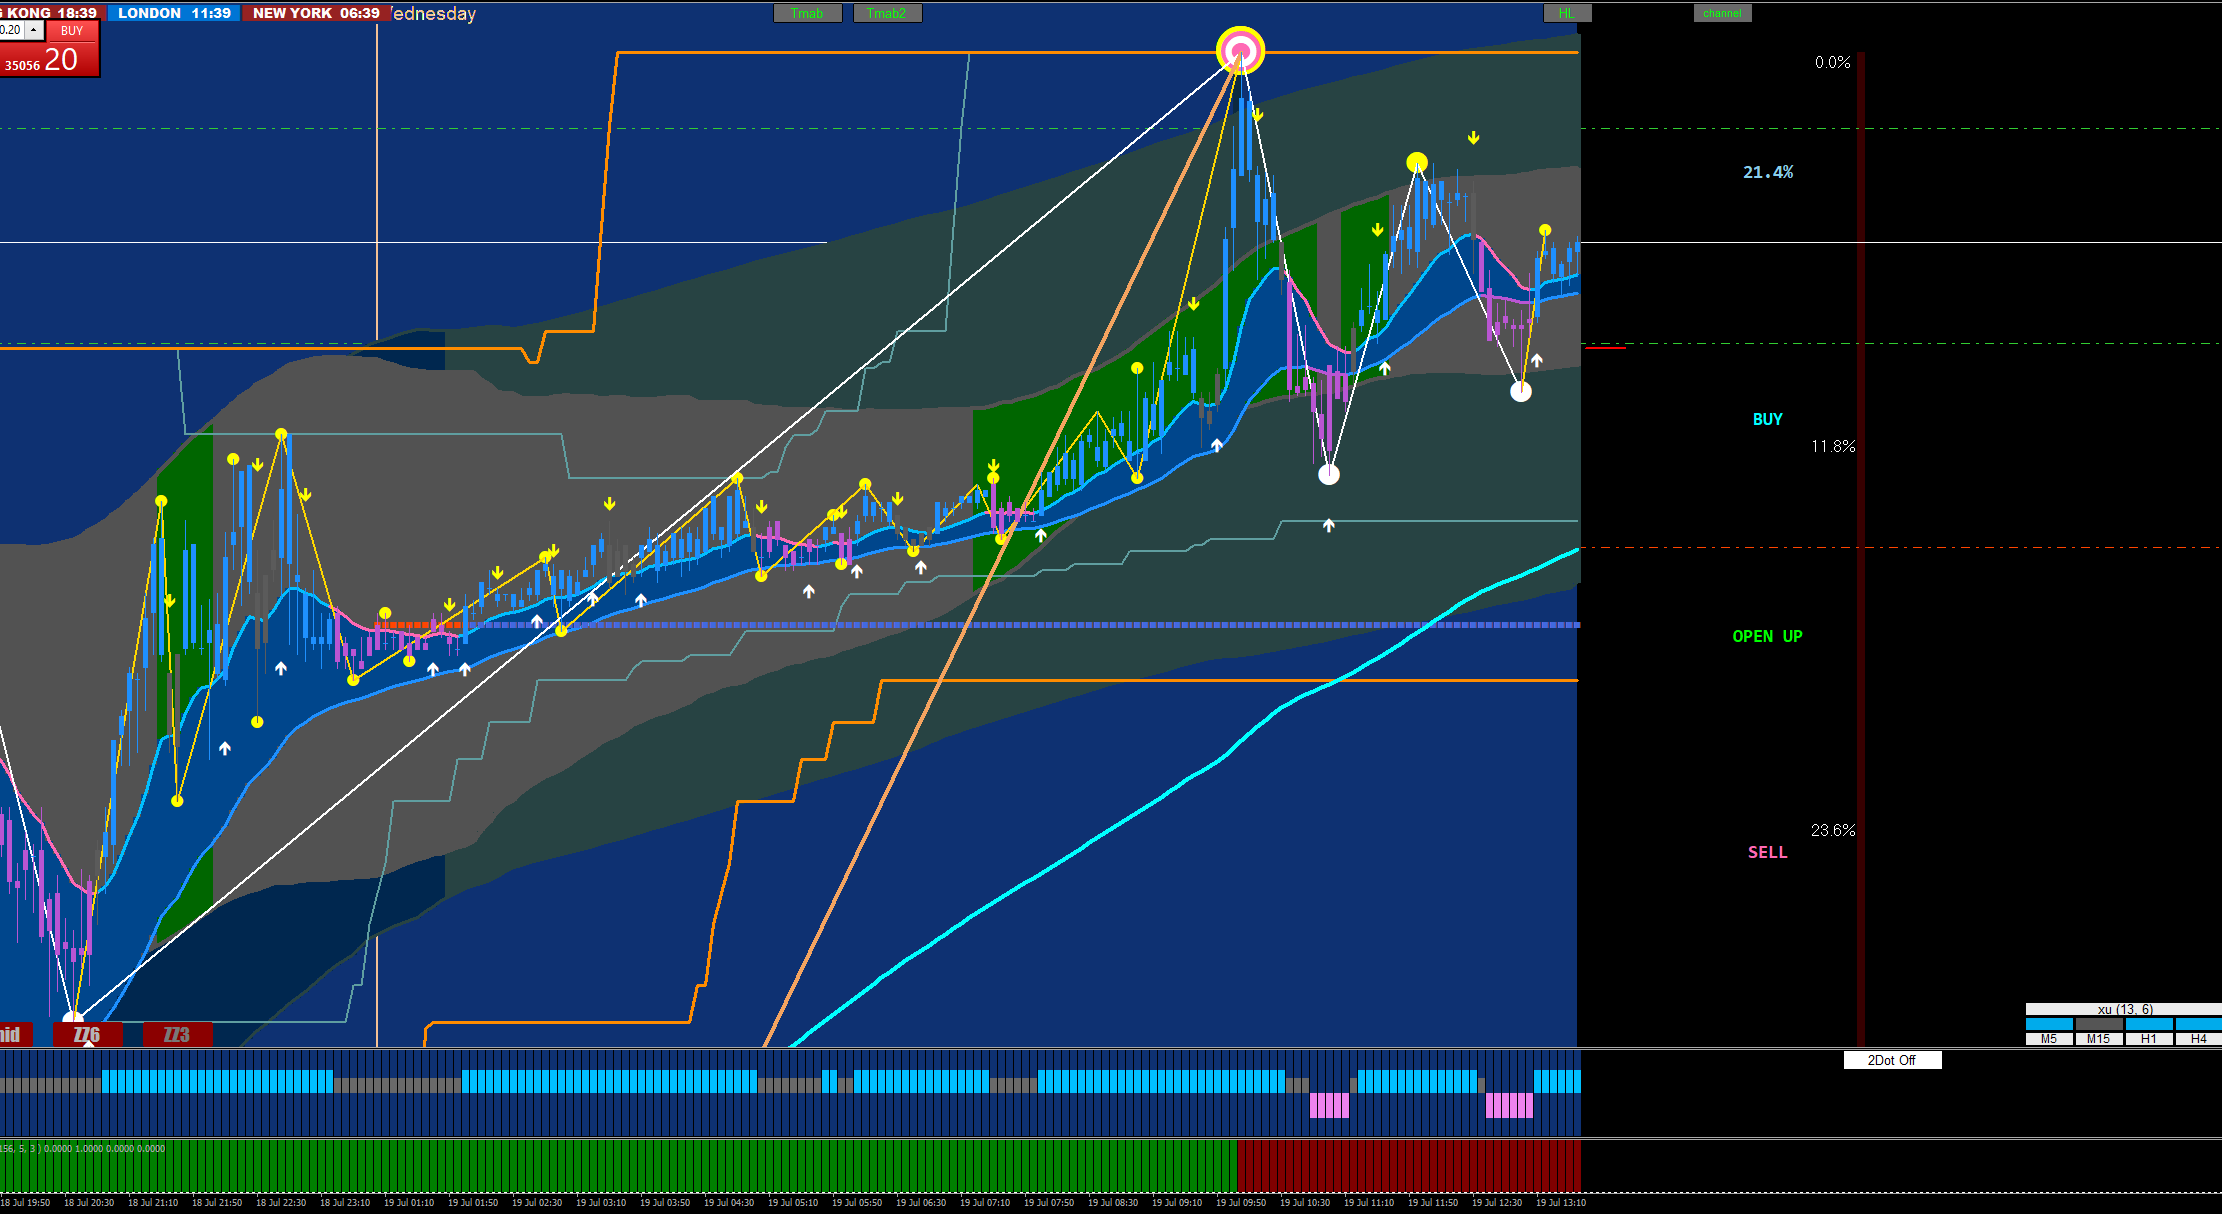Click the London session clock label
Screen dimensions: 2222x1214
tap(174, 13)
